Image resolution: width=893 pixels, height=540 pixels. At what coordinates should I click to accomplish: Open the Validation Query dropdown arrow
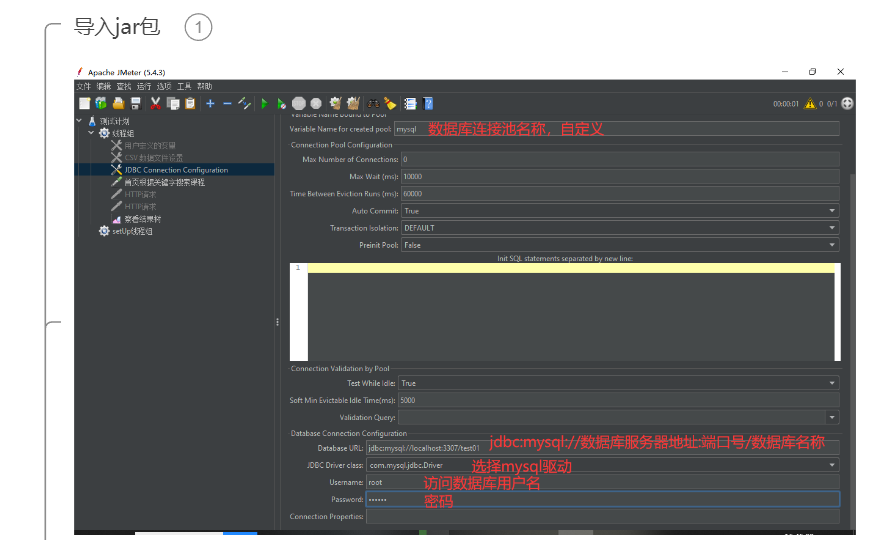coord(832,418)
